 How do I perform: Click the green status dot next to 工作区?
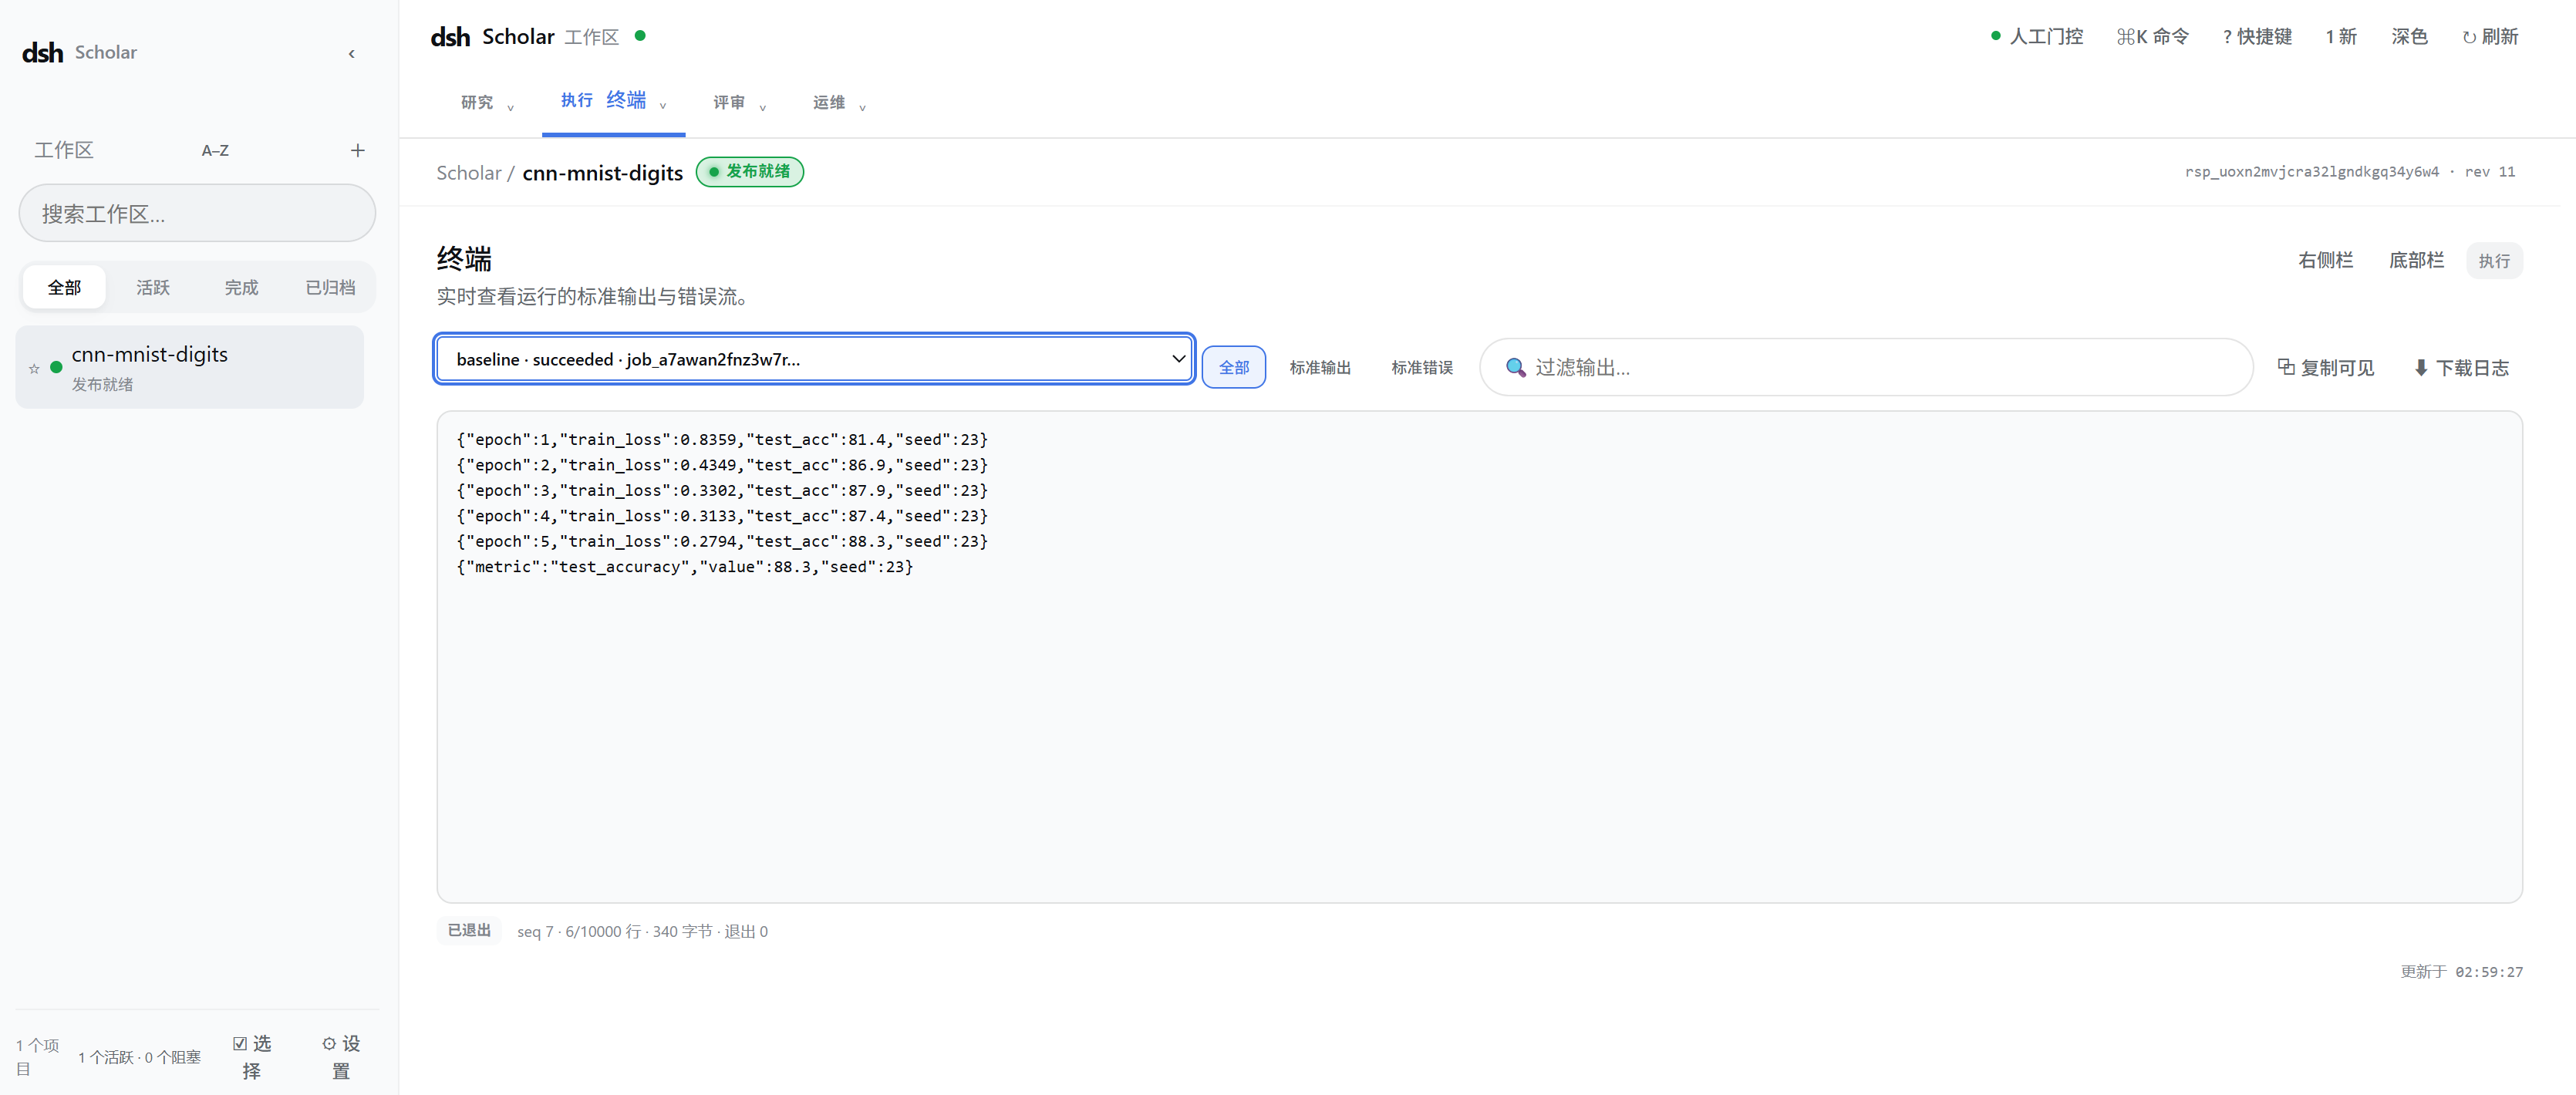click(640, 36)
